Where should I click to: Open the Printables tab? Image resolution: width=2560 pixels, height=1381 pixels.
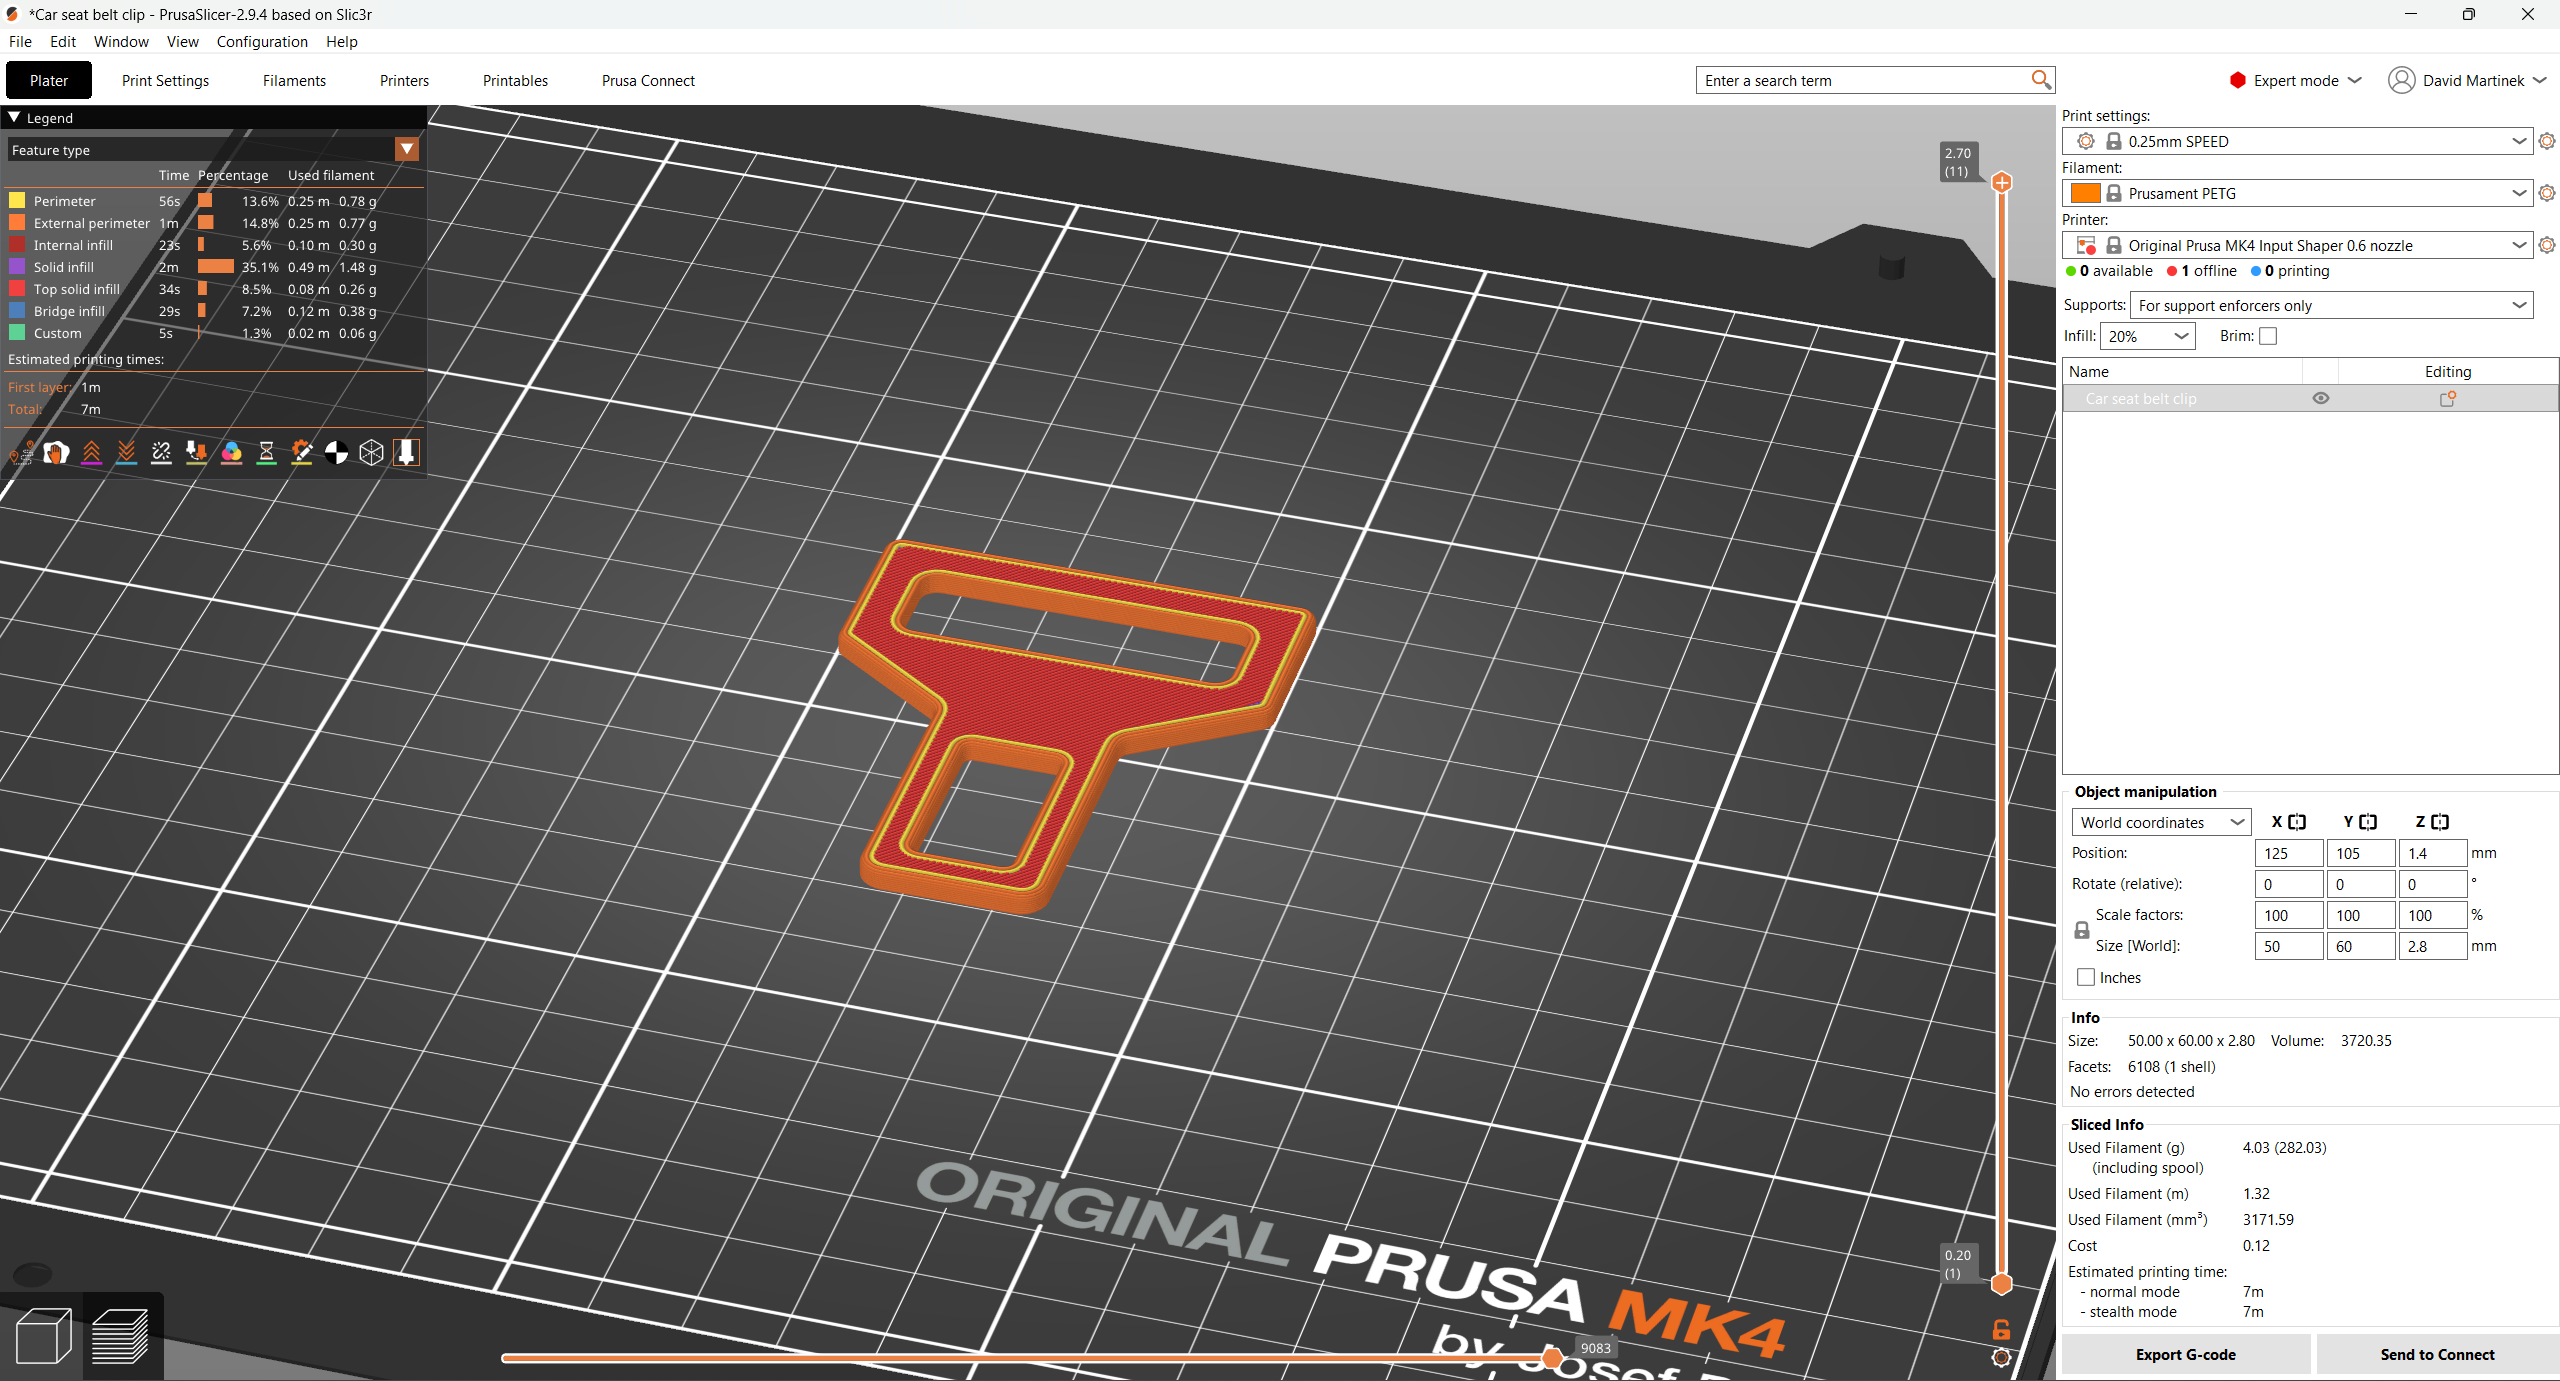[x=515, y=80]
